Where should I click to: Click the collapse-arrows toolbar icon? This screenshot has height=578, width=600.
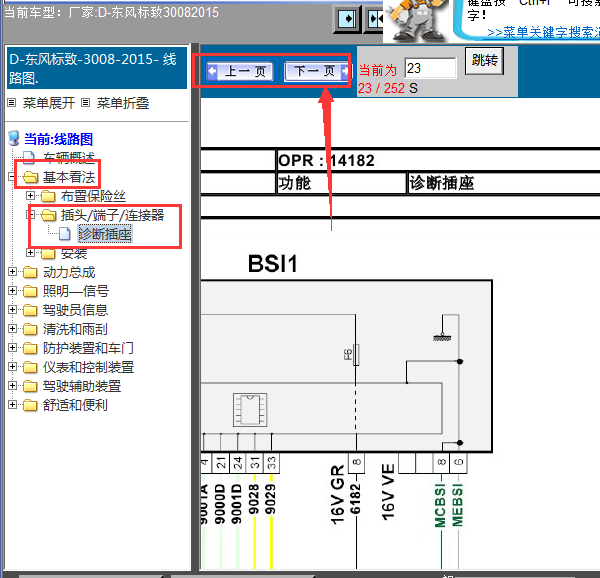click(x=374, y=19)
